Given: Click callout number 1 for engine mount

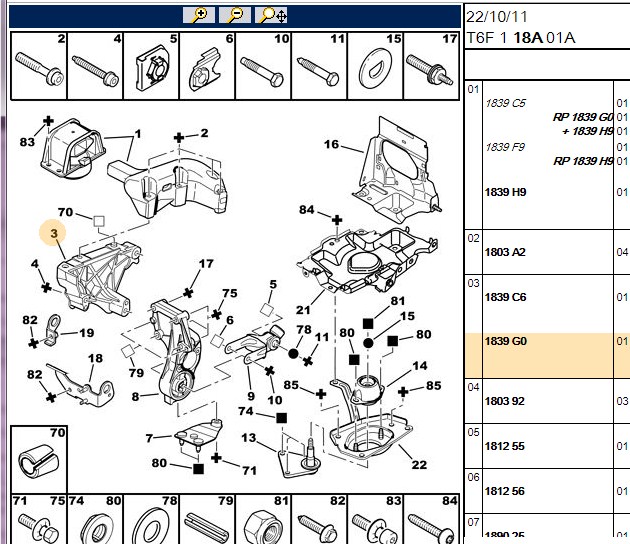Looking at the screenshot, I should coord(138,134).
